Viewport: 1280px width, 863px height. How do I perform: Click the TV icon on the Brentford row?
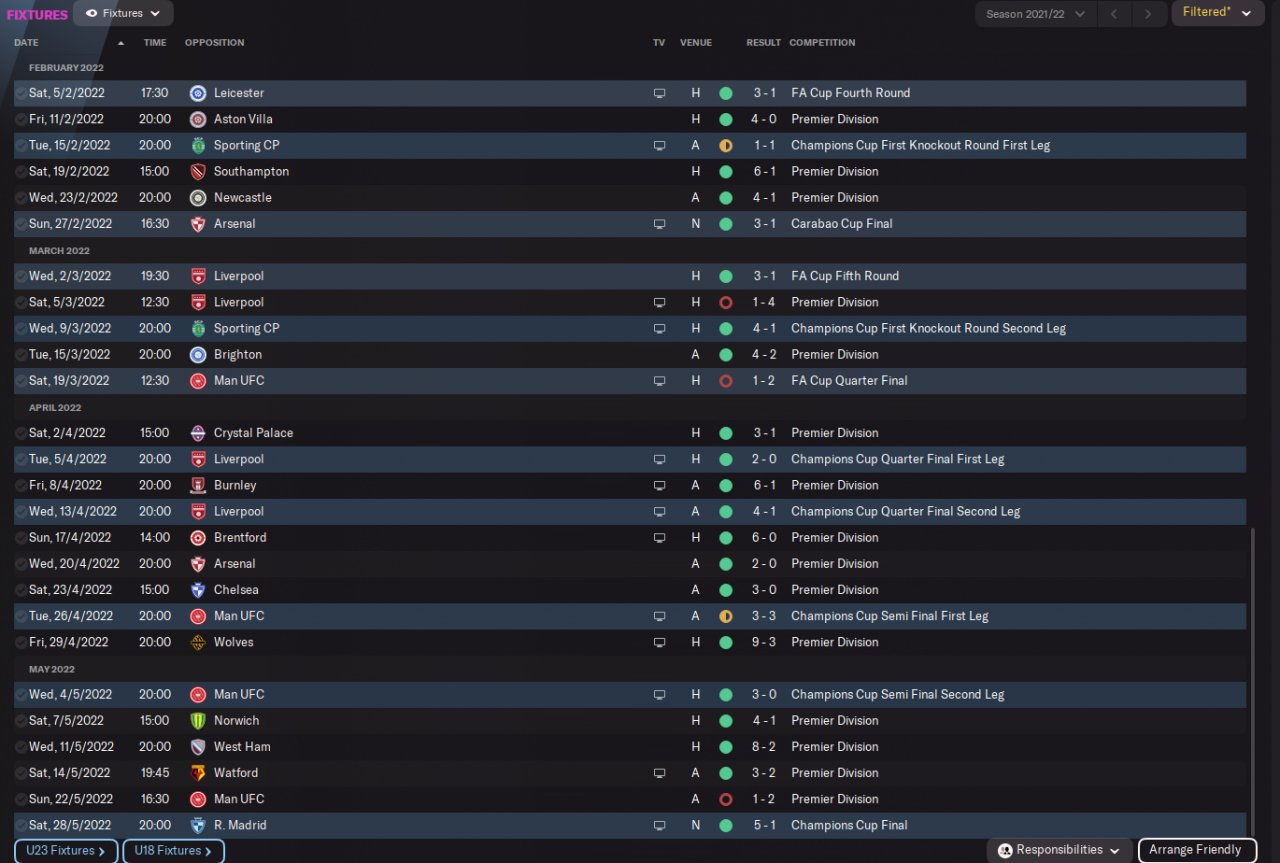pos(659,537)
